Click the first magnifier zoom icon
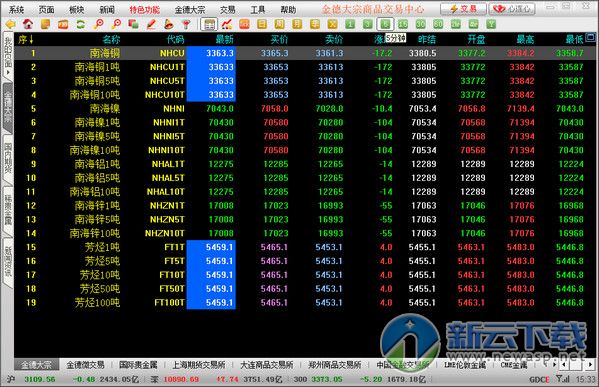The height and width of the screenshot is (387, 599). tap(98, 24)
